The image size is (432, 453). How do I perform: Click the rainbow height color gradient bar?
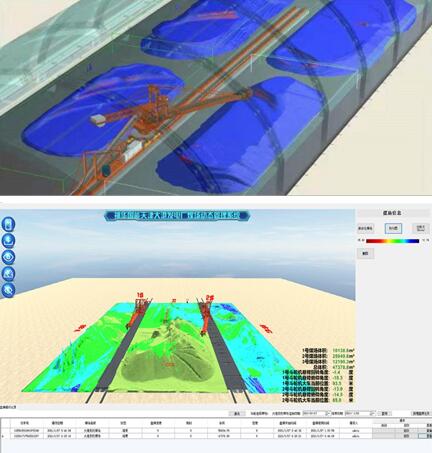[x=392, y=241]
